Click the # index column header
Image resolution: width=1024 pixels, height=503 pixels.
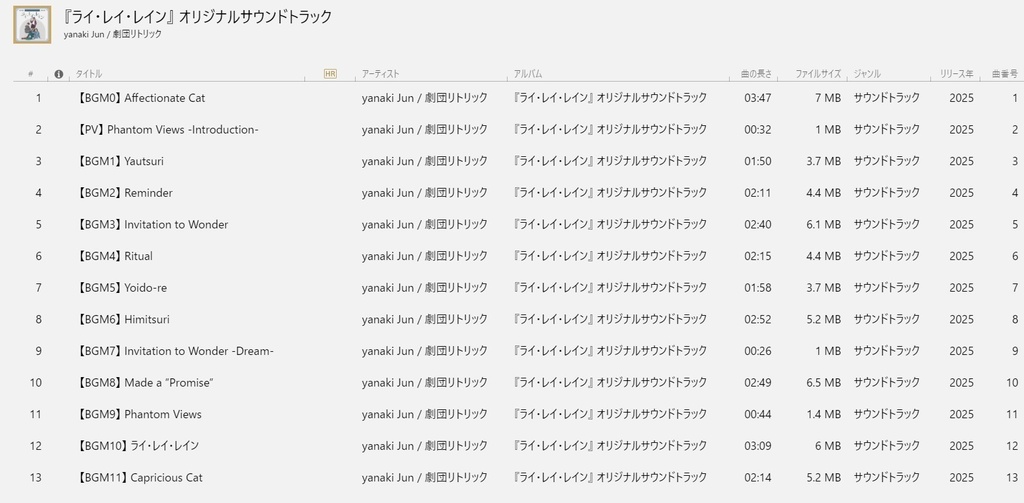[x=31, y=74]
